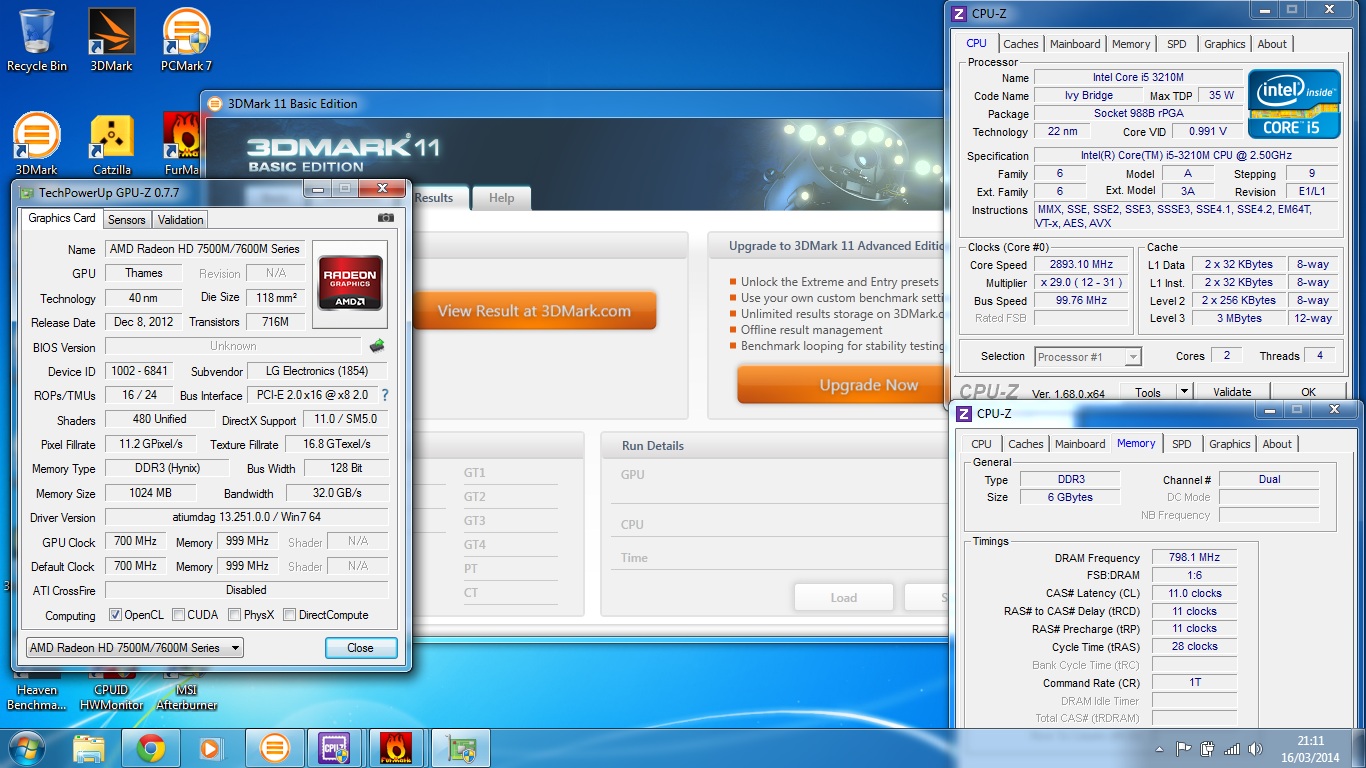This screenshot has width=1366, height=768.
Task: Open the Help tab in 3DMark 11
Action: tap(501, 198)
